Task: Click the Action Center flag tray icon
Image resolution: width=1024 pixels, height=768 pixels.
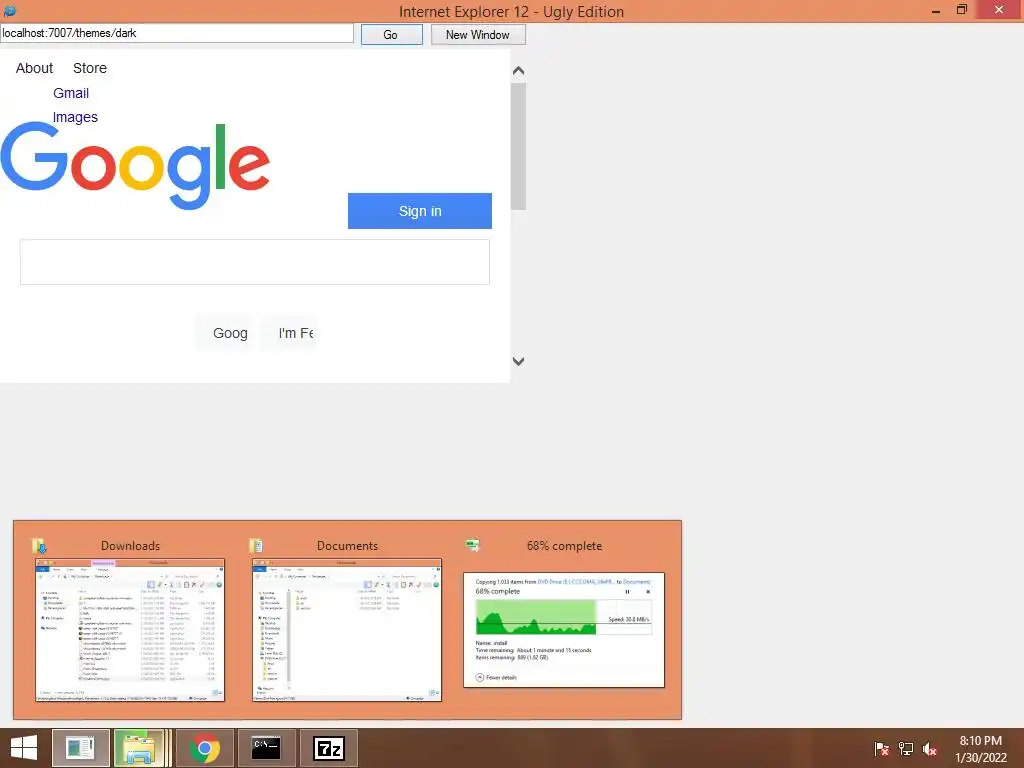Action: [881, 749]
